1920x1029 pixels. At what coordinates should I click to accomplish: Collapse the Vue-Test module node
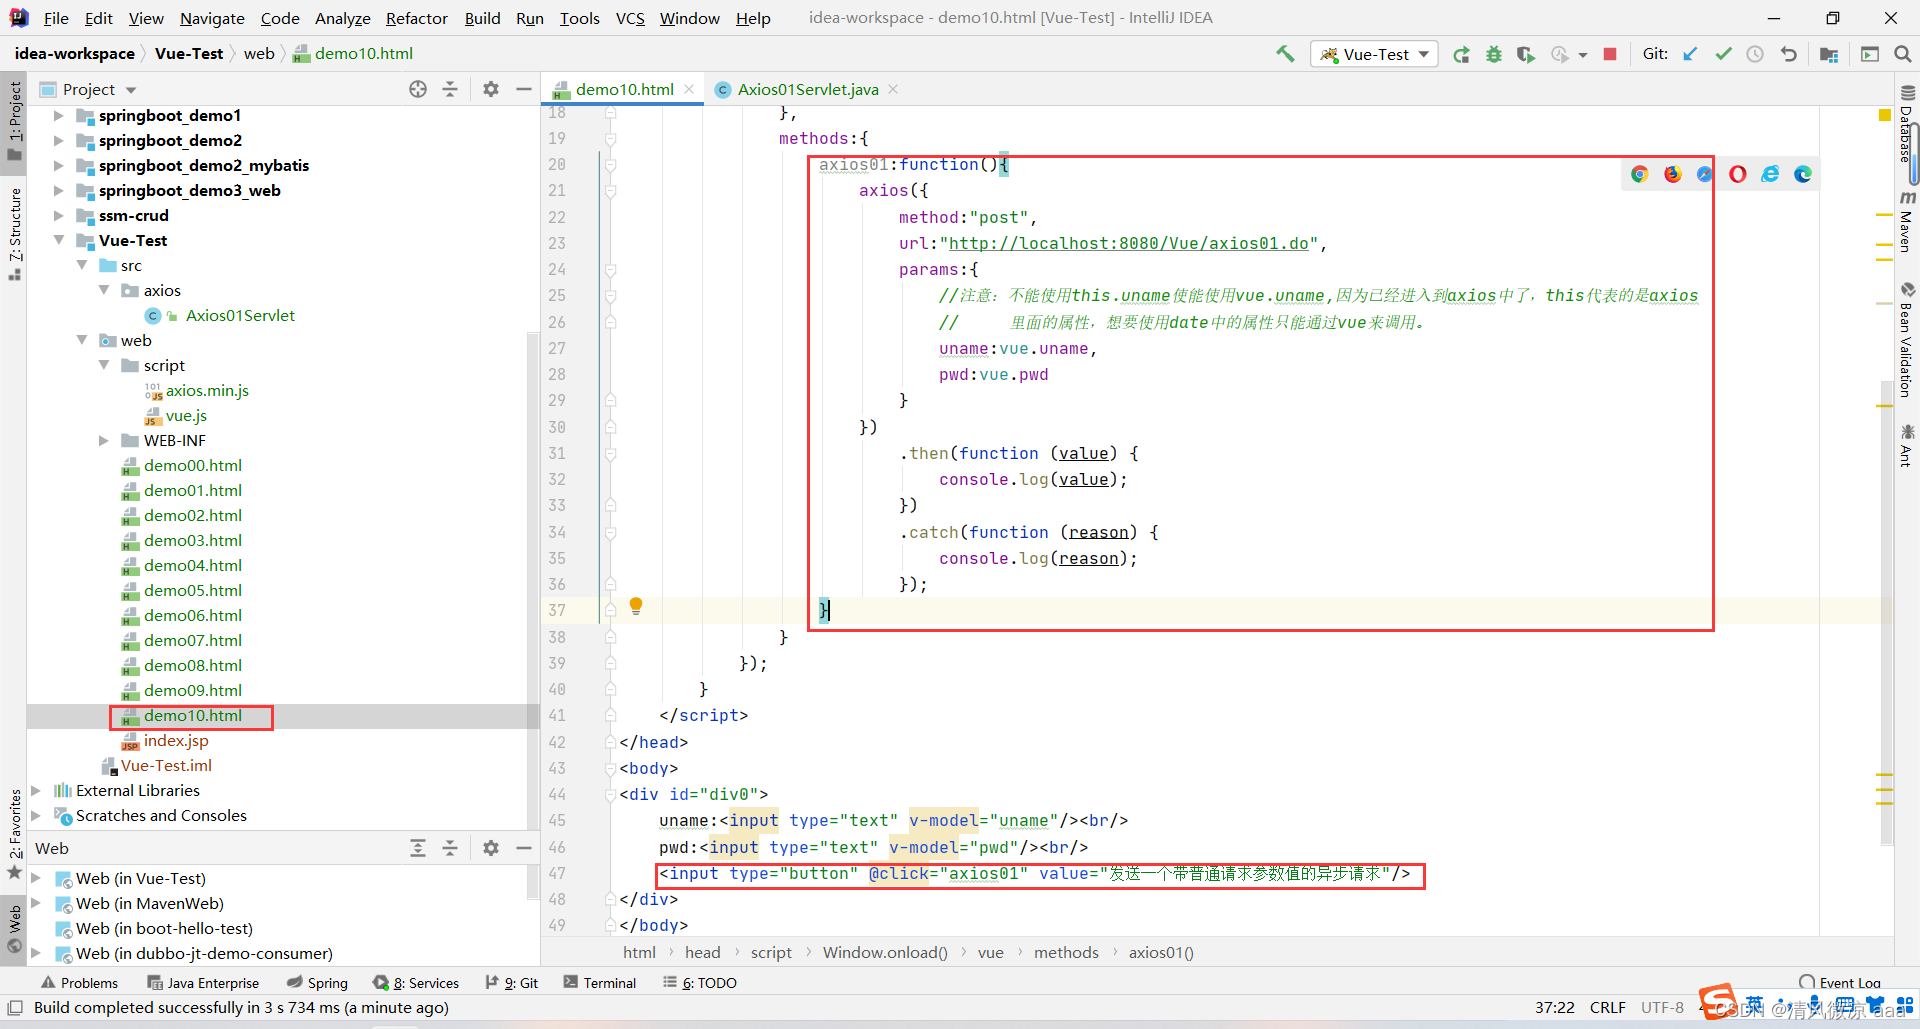[x=58, y=241]
